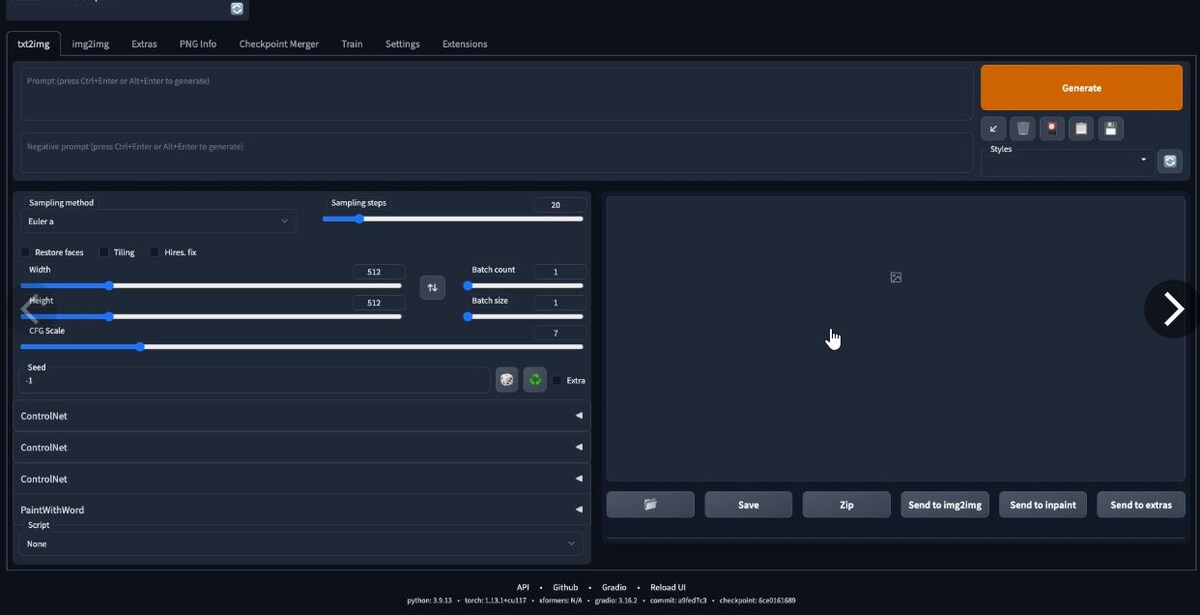
Task: Click Send to extras button
Action: pos(1141,505)
